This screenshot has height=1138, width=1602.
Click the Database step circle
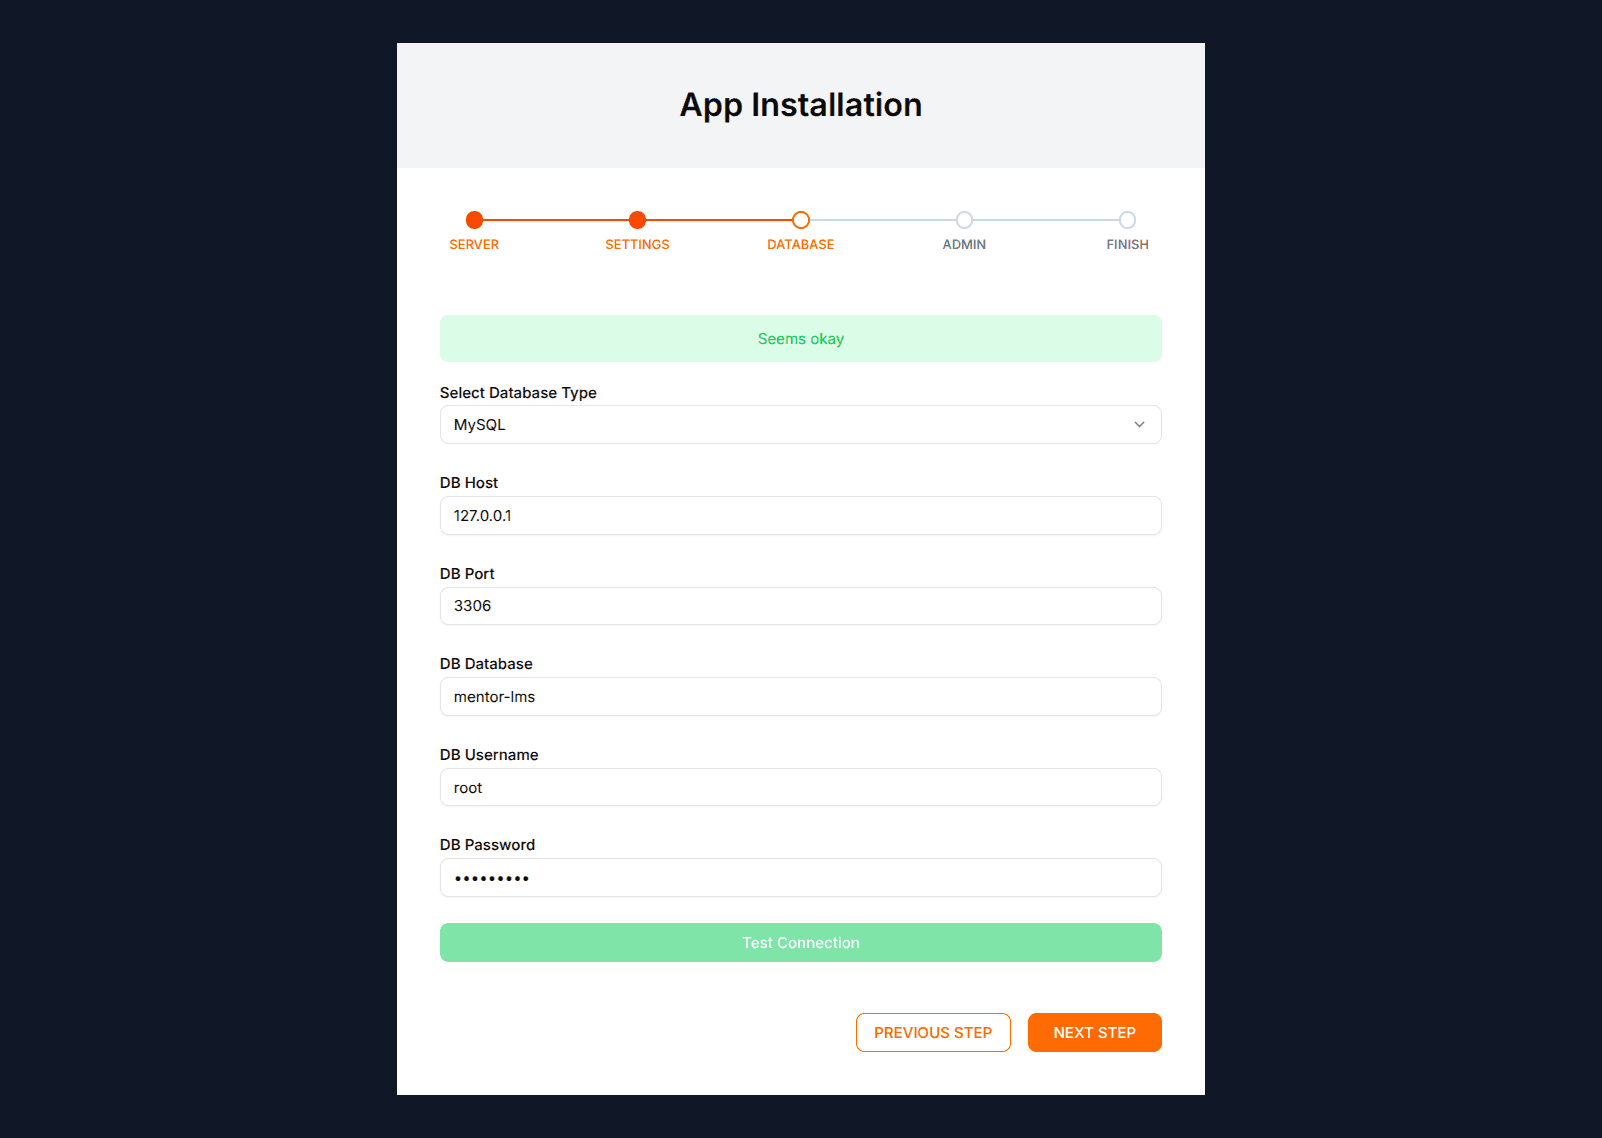click(801, 220)
